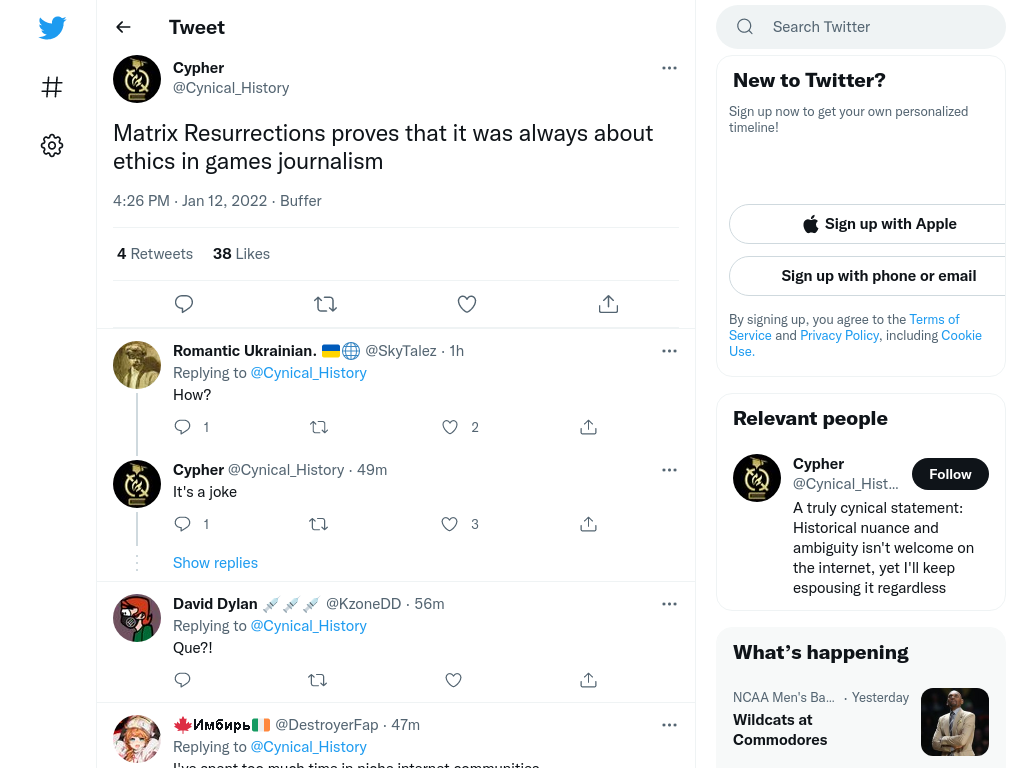Open more options on David Dylan's reply

coord(669,604)
